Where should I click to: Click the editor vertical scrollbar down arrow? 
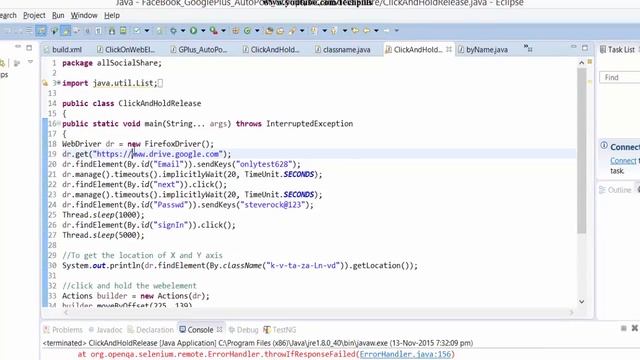pyautogui.click(x=582, y=302)
